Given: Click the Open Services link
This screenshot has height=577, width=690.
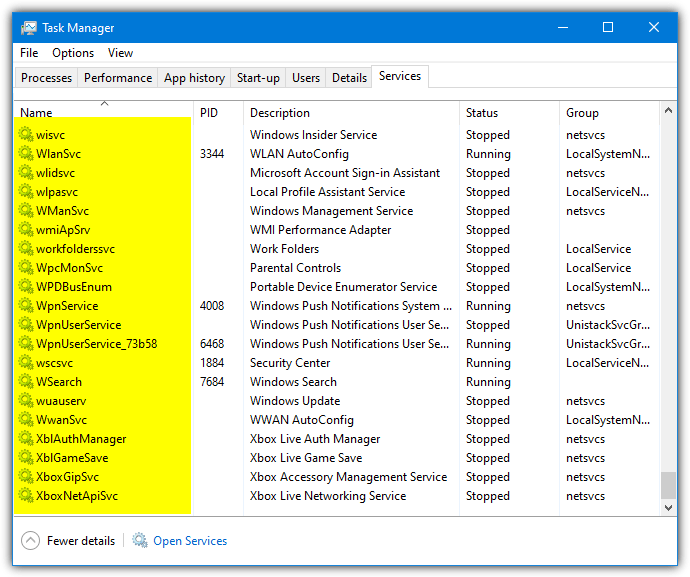Looking at the screenshot, I should point(190,540).
